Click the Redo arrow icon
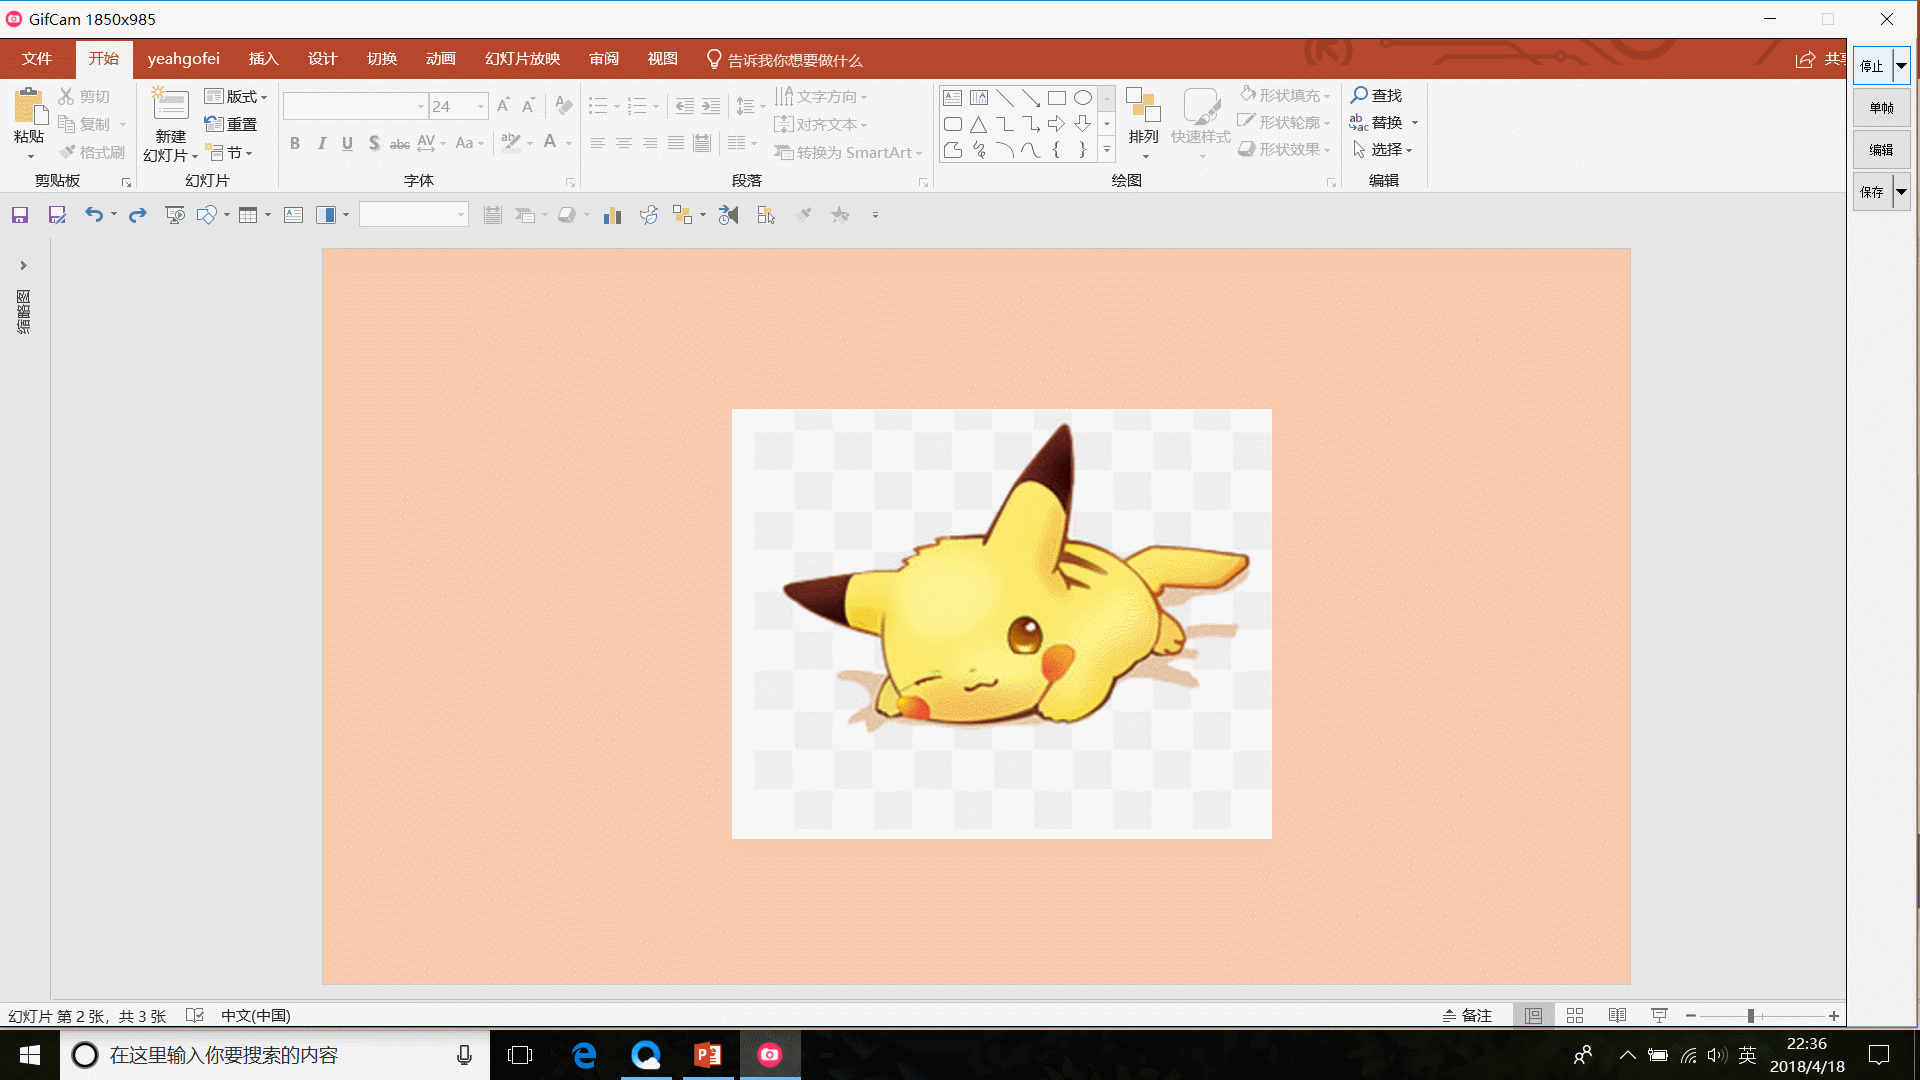 coord(138,215)
